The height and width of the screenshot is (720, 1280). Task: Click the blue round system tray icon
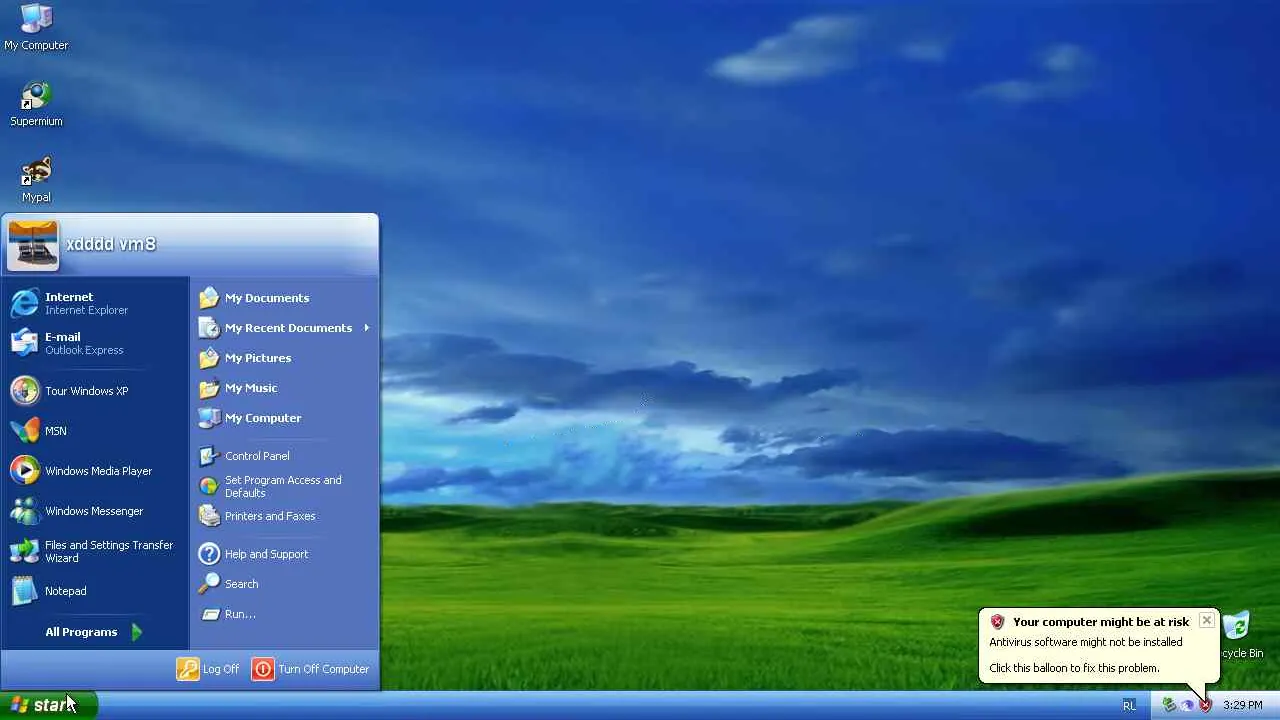tap(1187, 705)
